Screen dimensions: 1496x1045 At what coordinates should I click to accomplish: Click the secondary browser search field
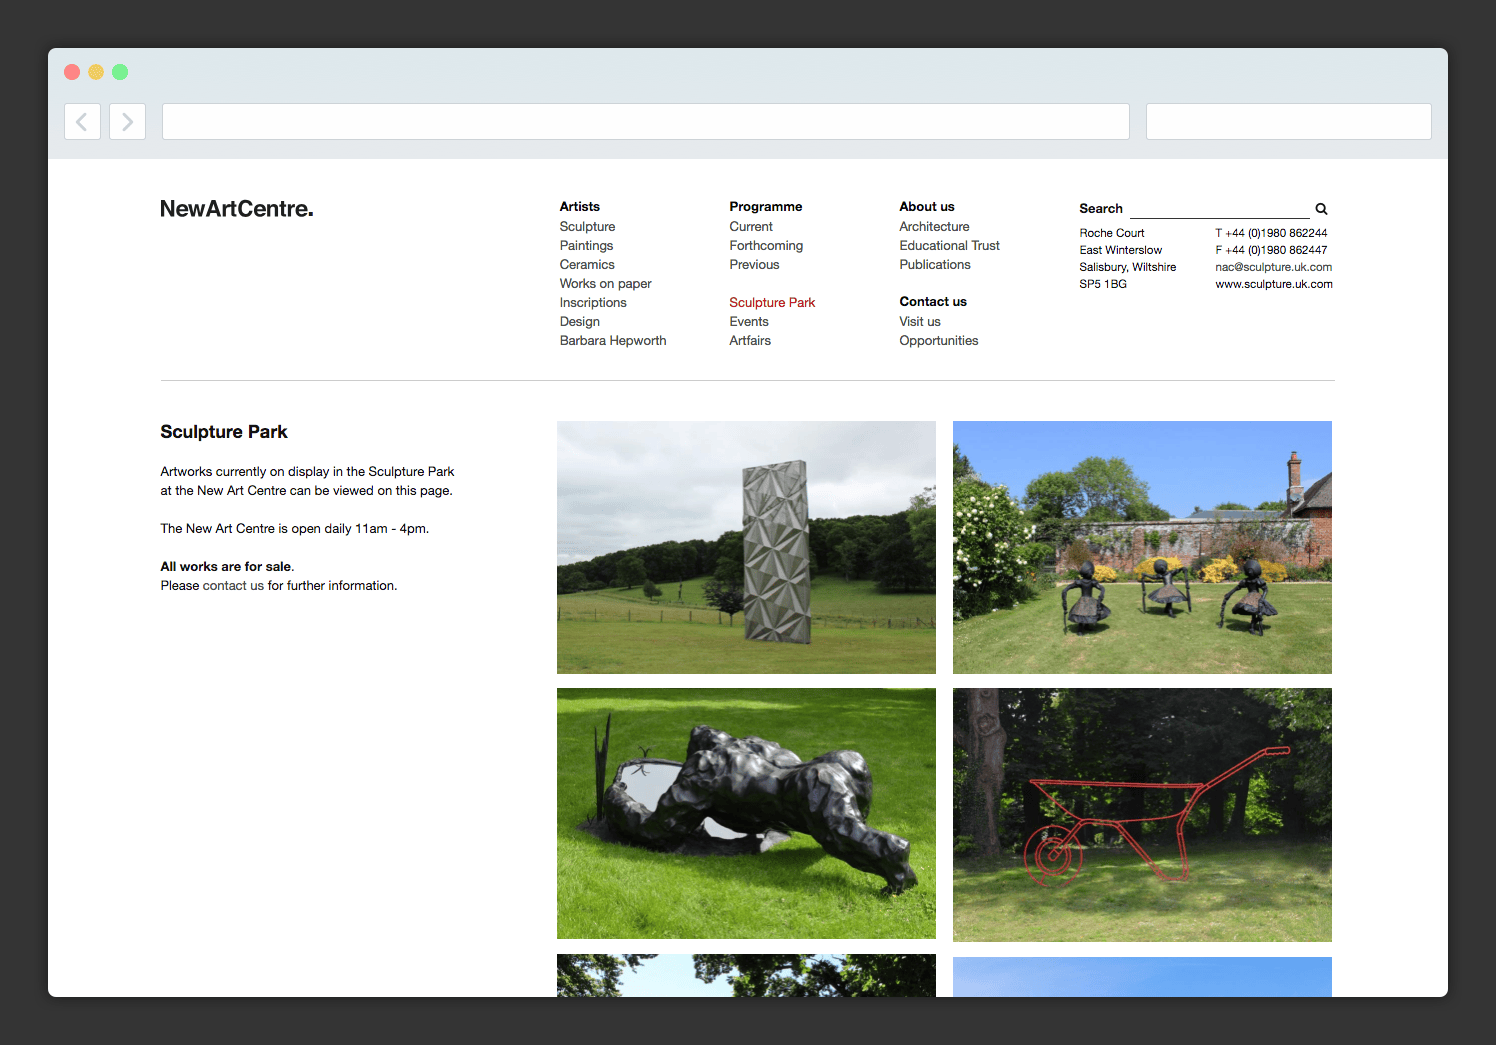click(1288, 122)
